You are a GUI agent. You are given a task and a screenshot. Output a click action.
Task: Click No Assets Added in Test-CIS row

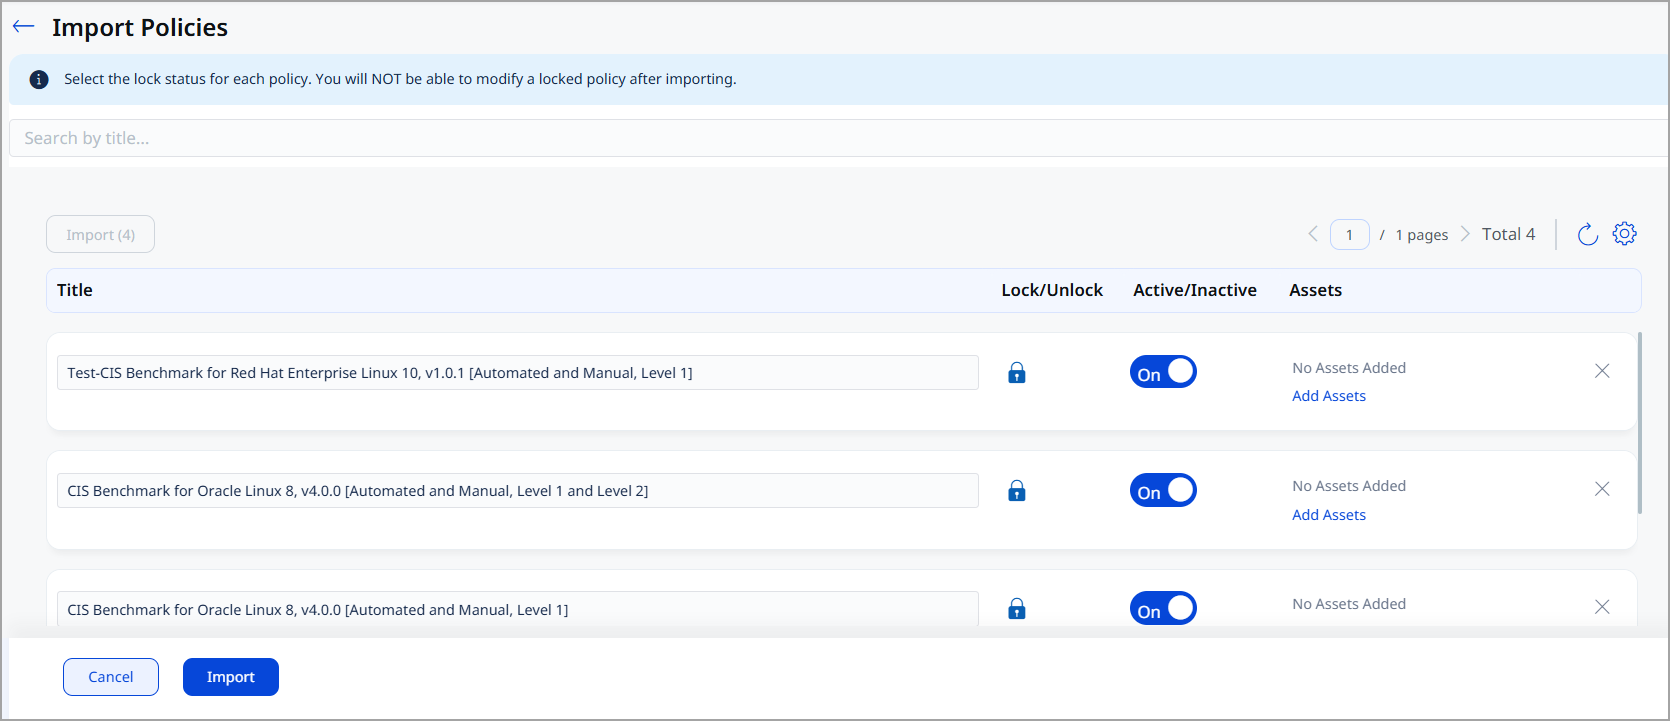pos(1349,368)
